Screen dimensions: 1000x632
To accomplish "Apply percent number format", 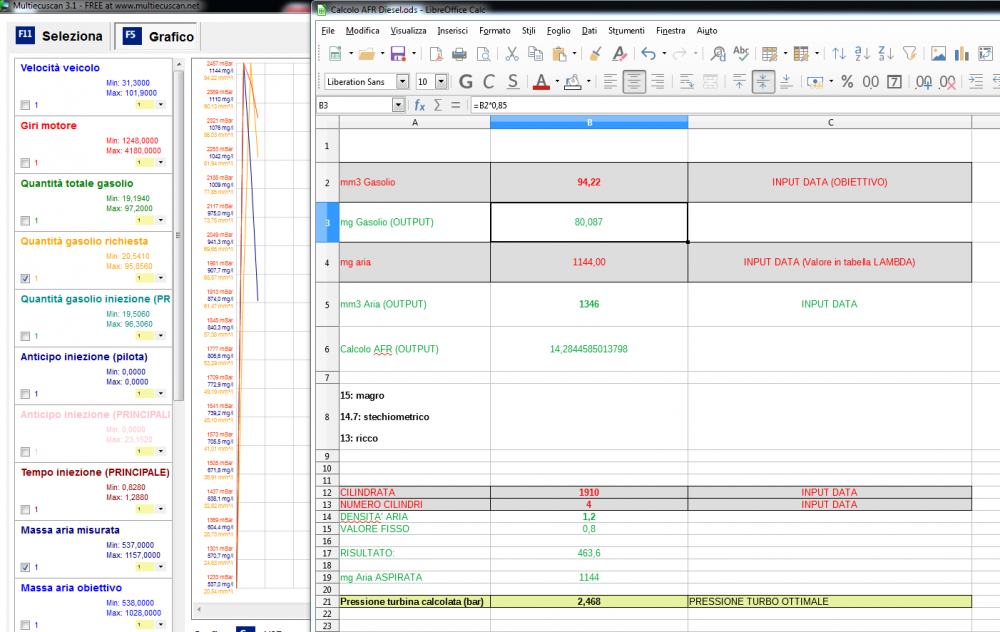I will 847,82.
